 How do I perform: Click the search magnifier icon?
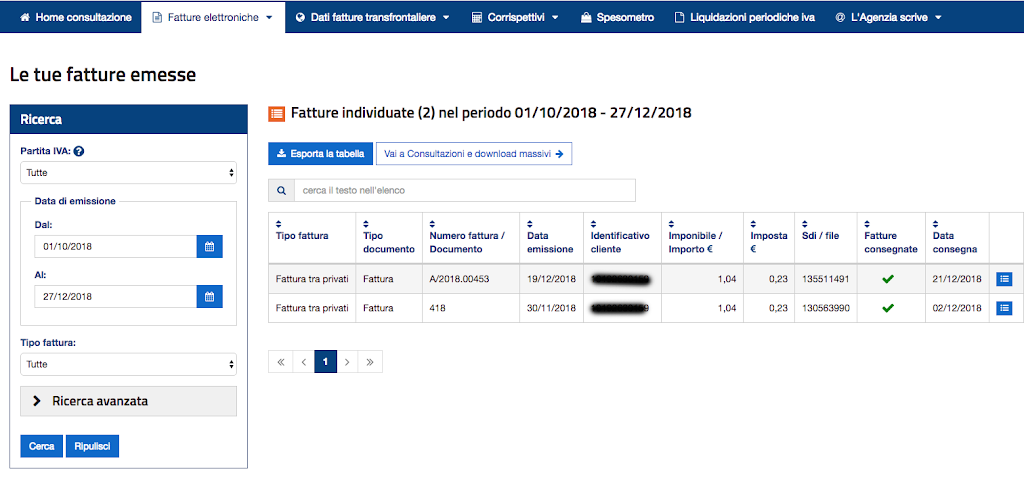point(281,190)
